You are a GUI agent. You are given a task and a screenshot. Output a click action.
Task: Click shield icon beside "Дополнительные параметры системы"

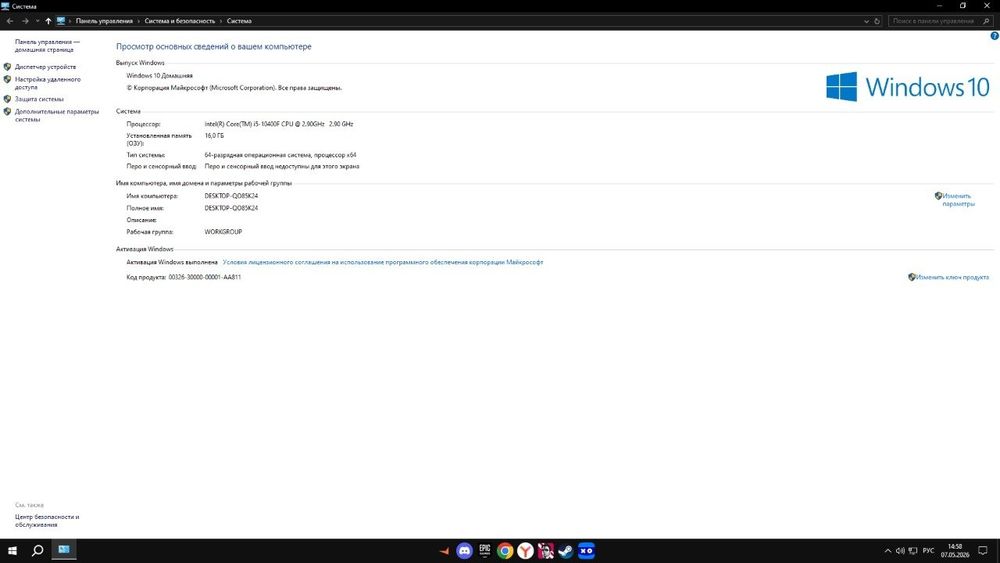8,111
